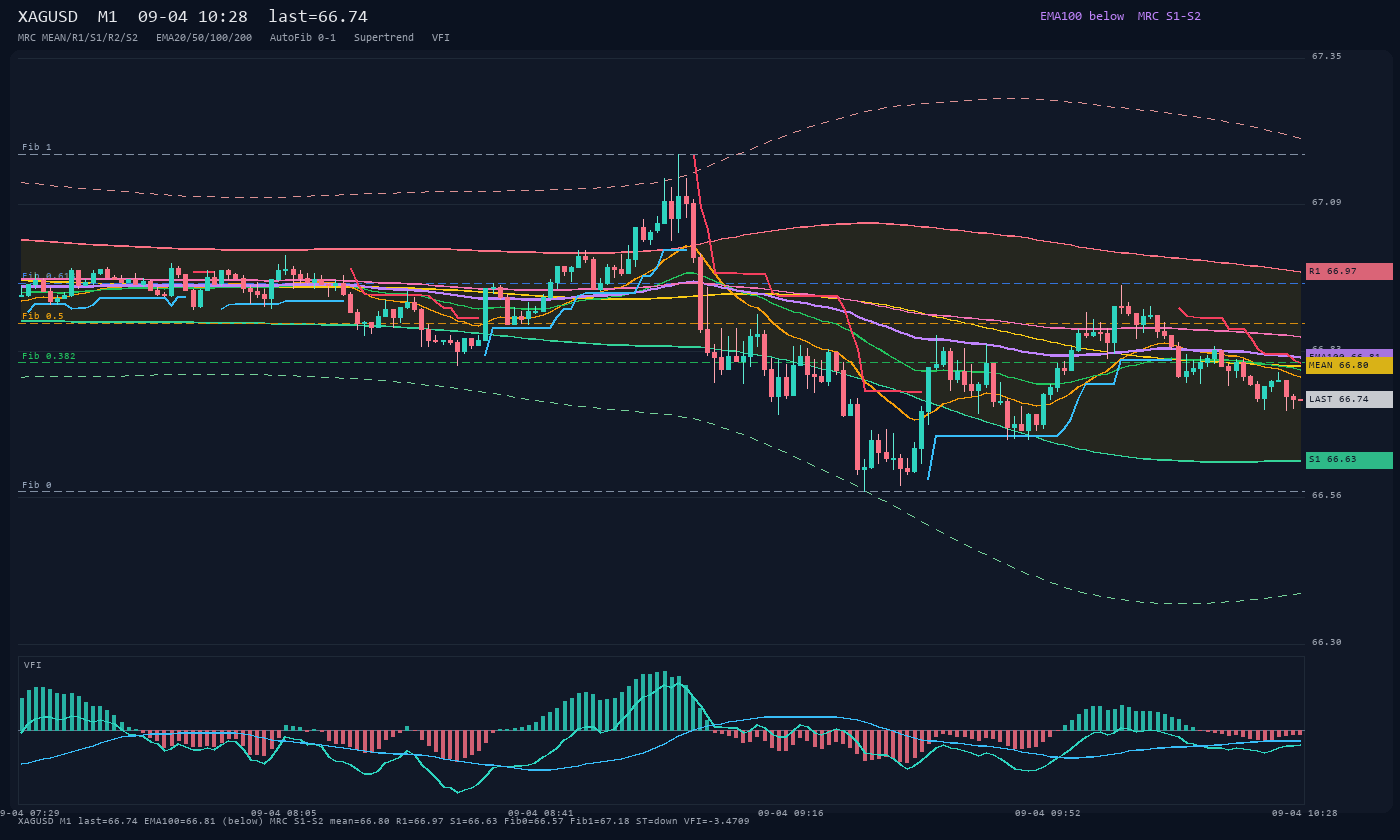Click the 'LAST 66.74' gray price tag

tap(1349, 399)
